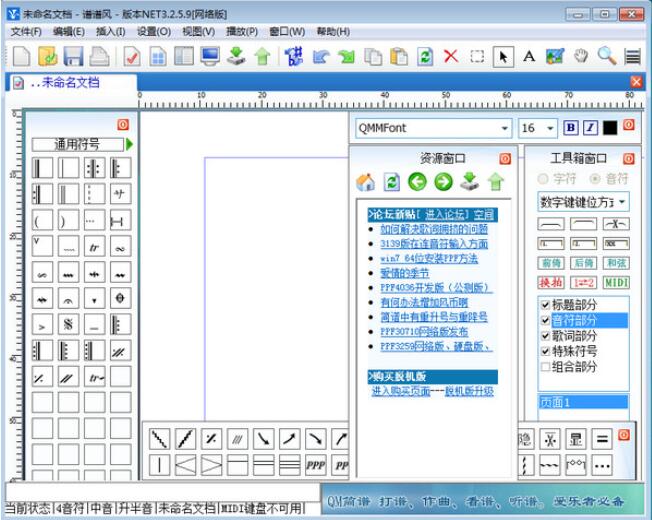Toggle the 歌词部分 checkbox

545,336
